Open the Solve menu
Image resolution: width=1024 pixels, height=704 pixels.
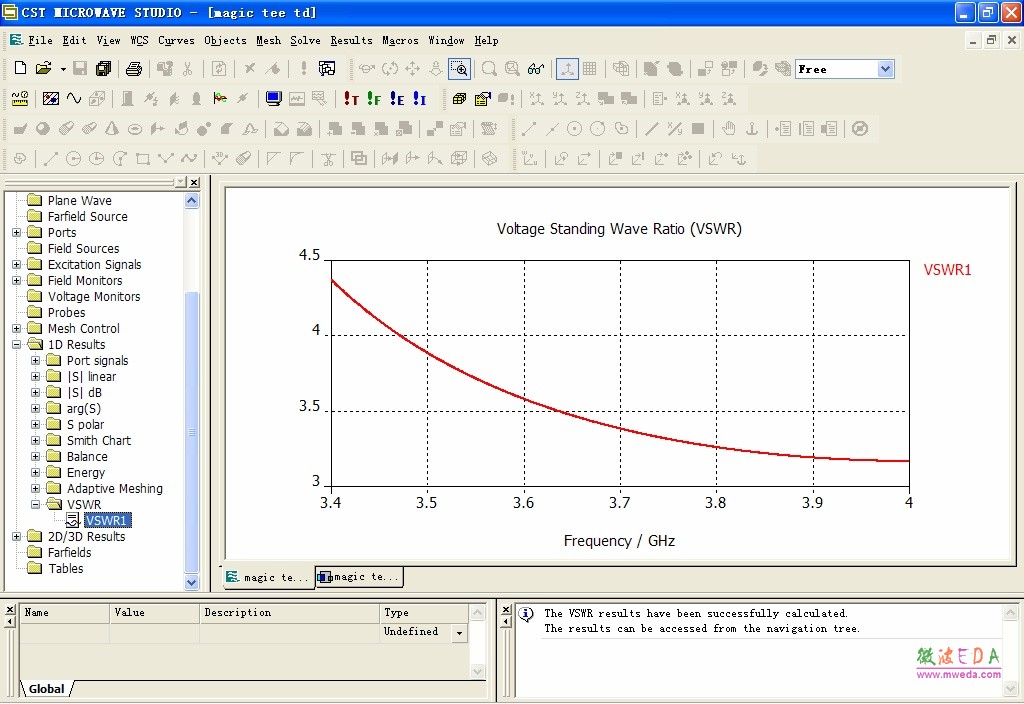coord(305,40)
